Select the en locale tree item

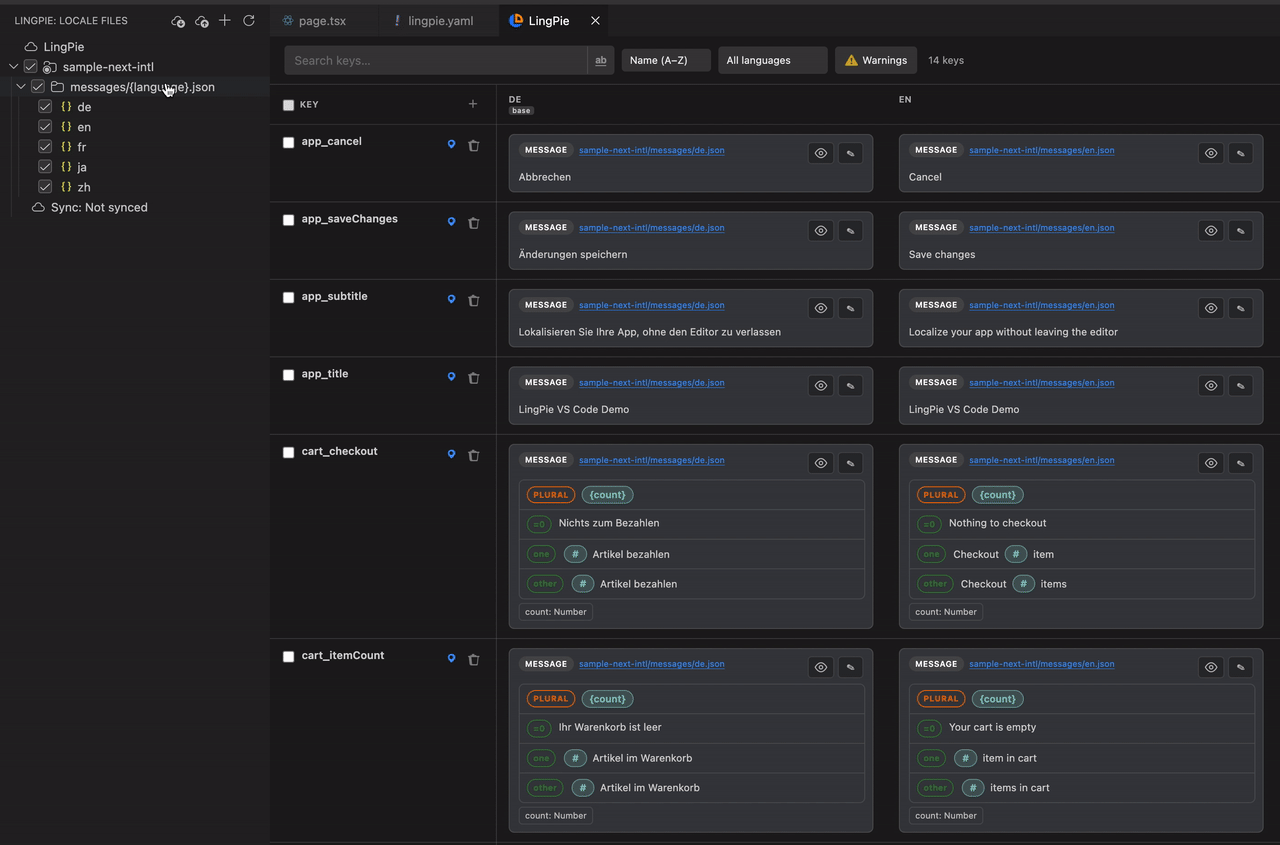click(x=84, y=127)
